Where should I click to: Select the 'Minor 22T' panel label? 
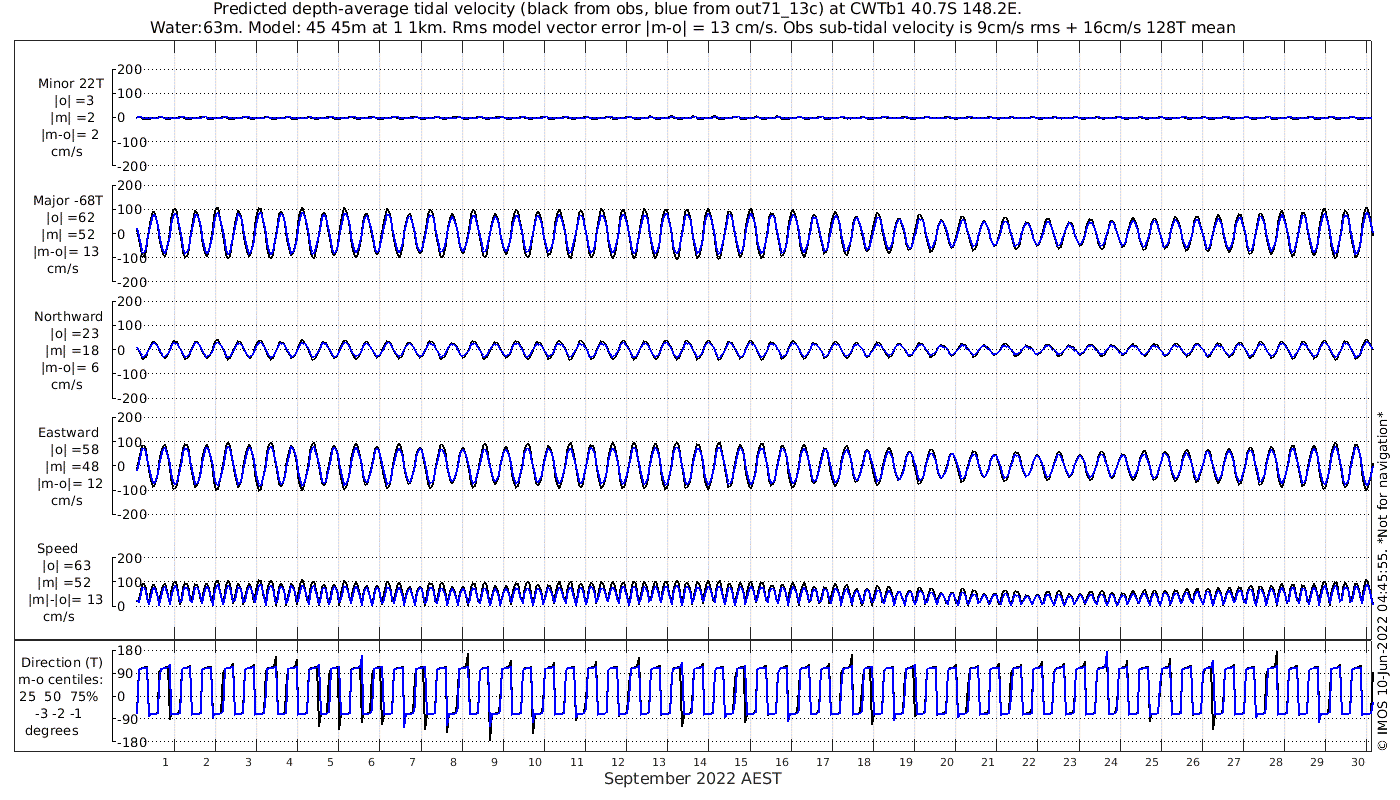[70, 84]
